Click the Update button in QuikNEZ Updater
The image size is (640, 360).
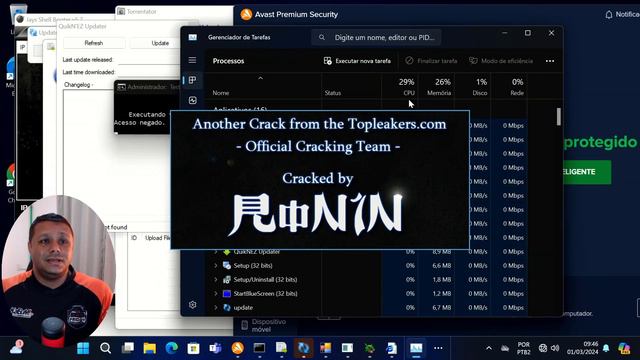tap(160, 43)
